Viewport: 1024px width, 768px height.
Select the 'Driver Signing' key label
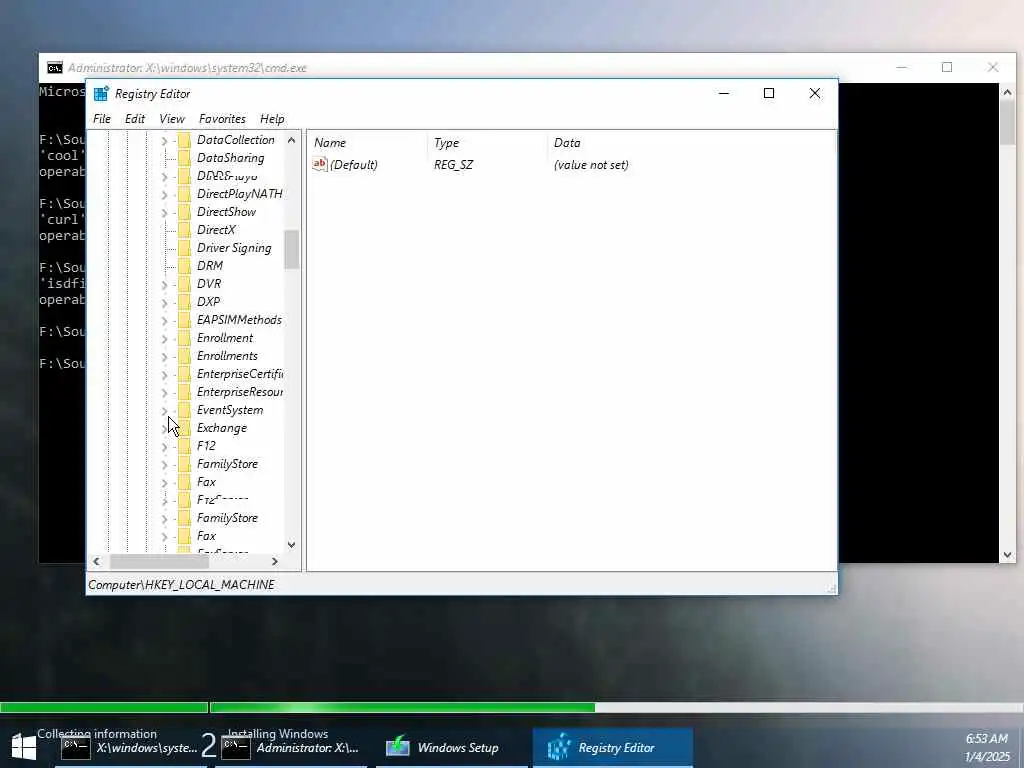234,248
